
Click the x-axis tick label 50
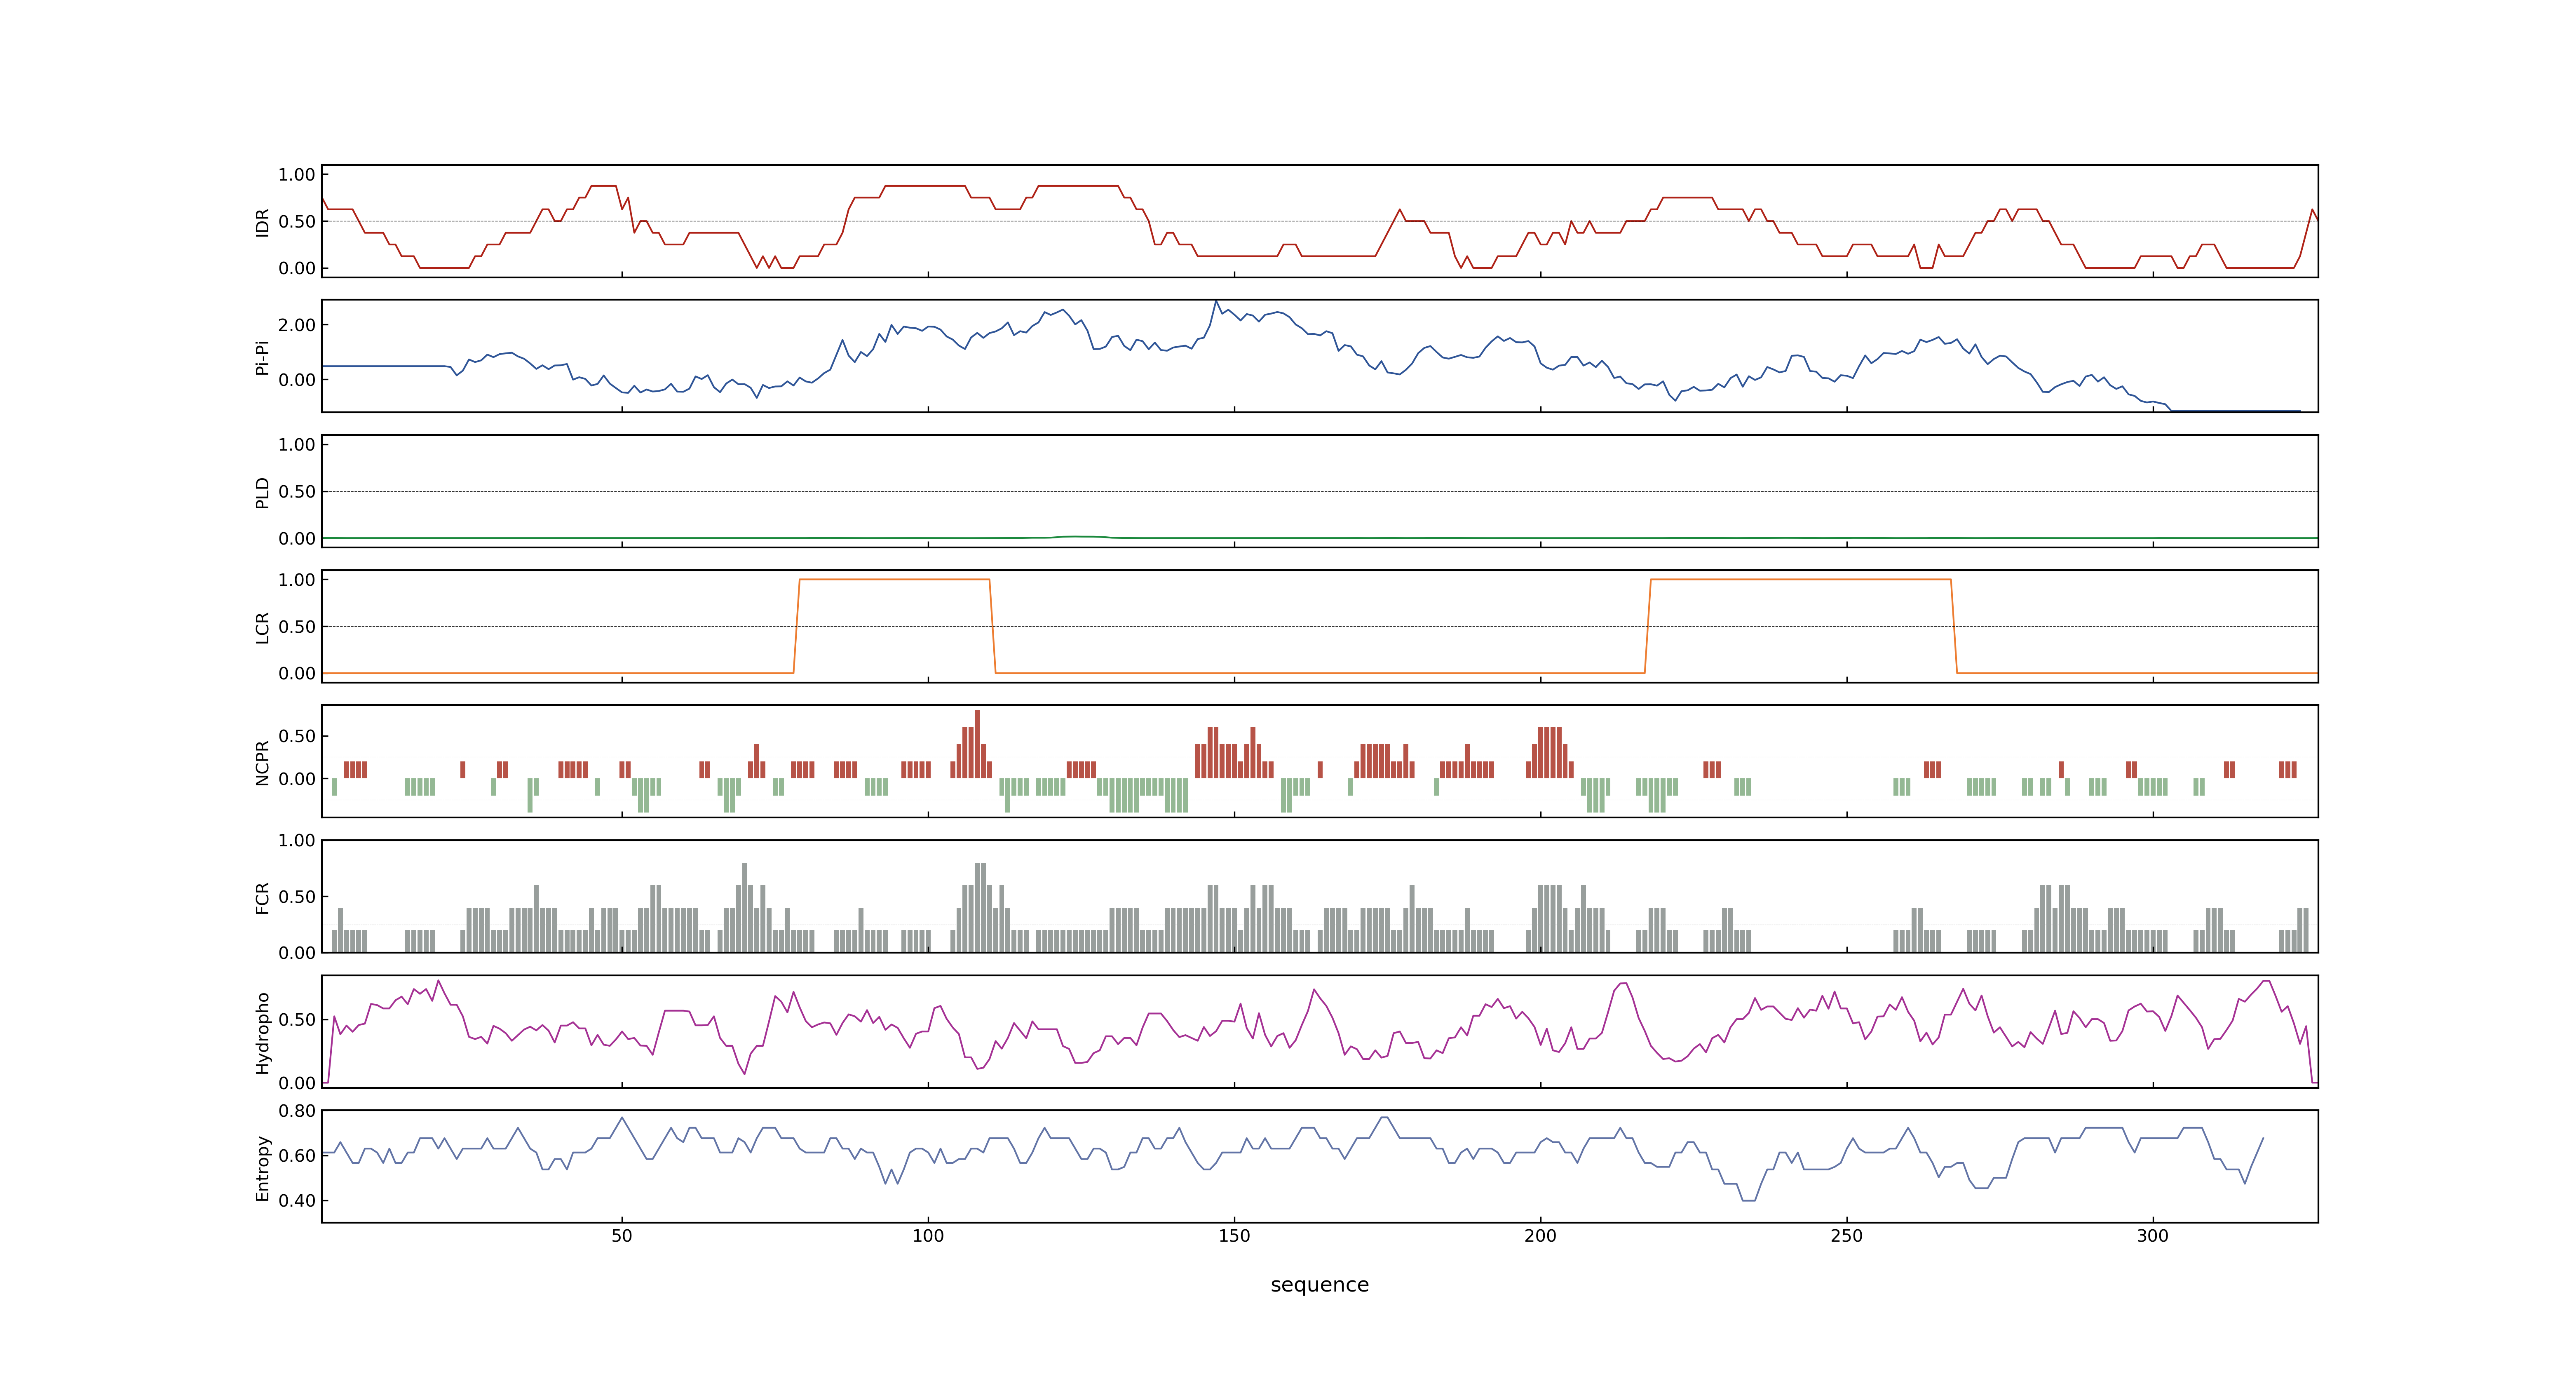(x=622, y=1236)
